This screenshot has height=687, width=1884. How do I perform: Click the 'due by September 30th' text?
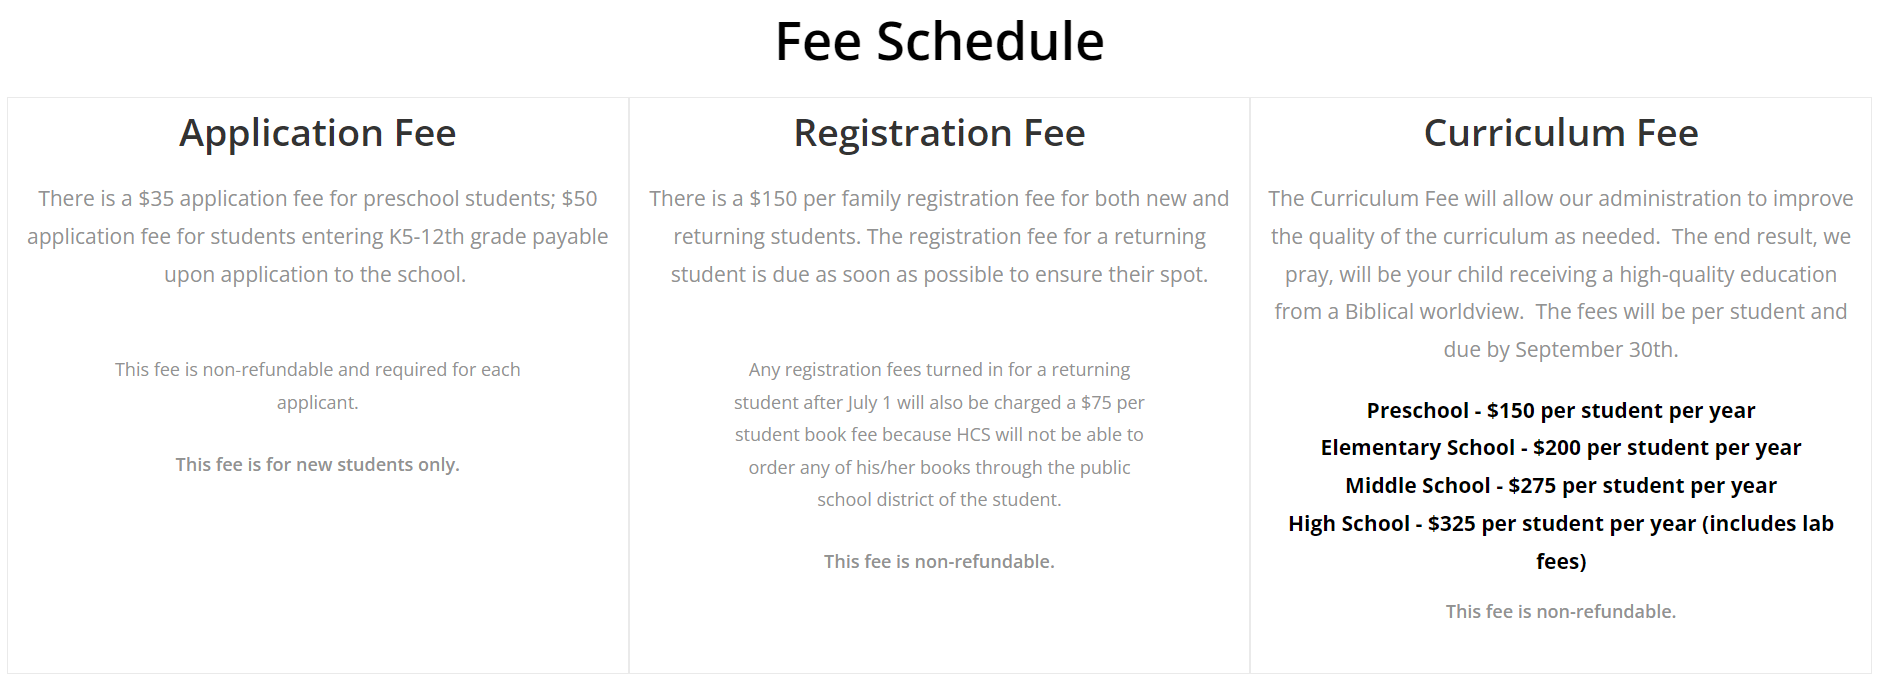tap(1560, 349)
